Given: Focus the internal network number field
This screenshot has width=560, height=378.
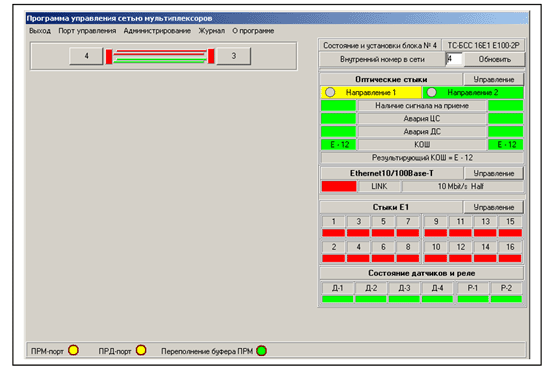Looking at the screenshot, I should pyautogui.click(x=454, y=59).
